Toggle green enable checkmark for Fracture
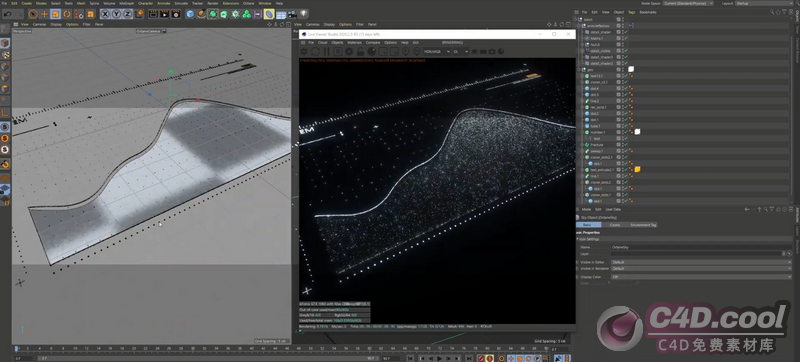Screen dimensions: 800x362 coord(626,145)
